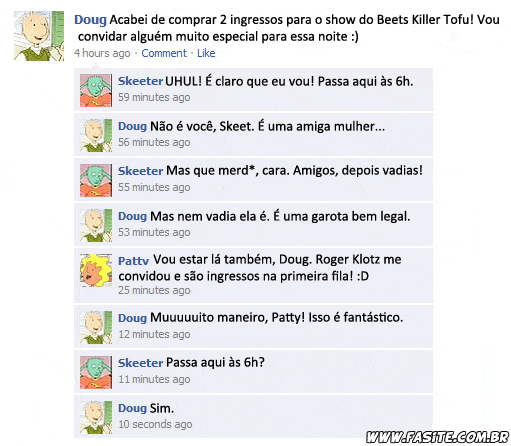Screen dimensions: 511x446
Task: Click Skeeter's avatar on 11 minutes ago comment
Action: 96,372
